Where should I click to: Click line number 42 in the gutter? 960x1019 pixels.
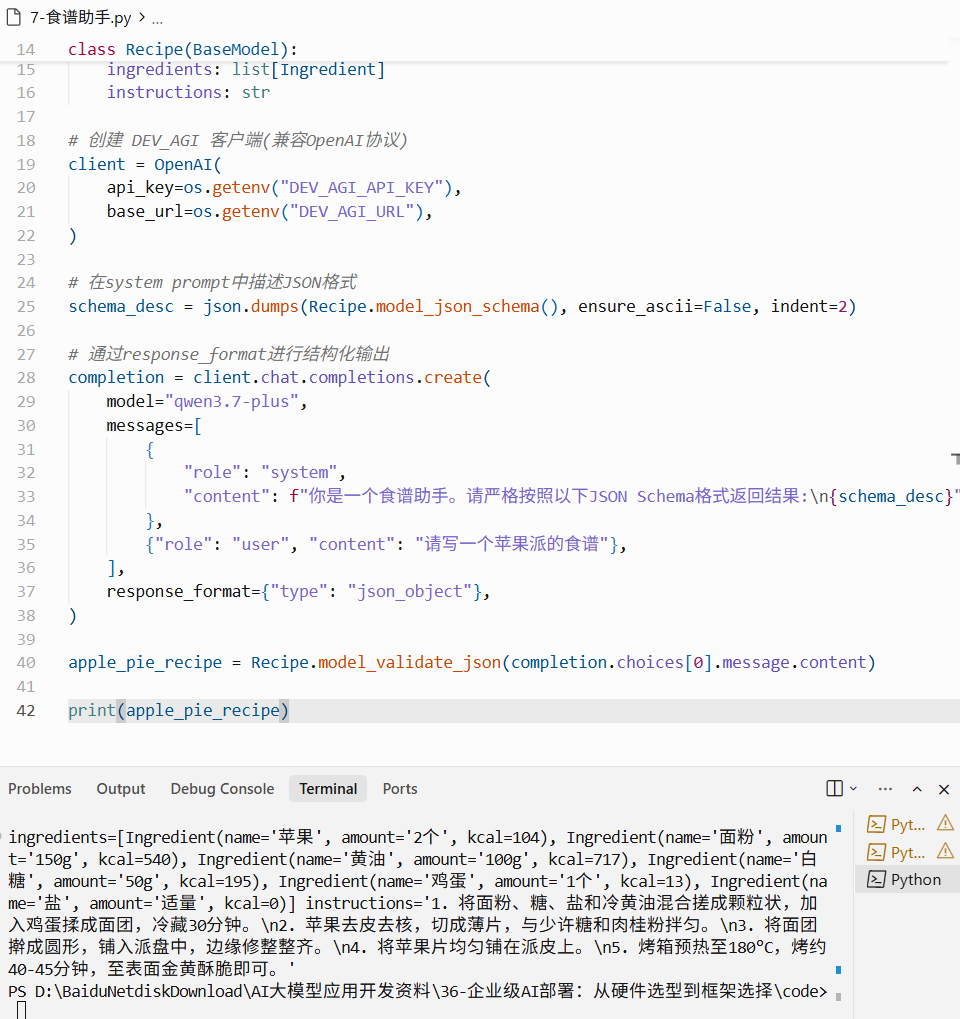(26, 710)
